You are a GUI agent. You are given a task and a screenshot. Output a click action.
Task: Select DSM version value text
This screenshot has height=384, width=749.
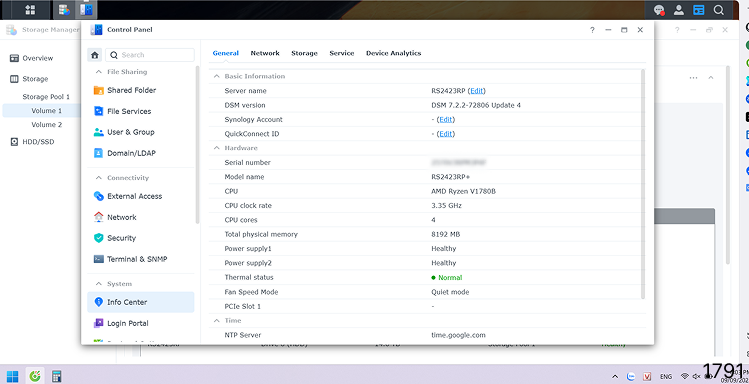[x=476, y=105]
